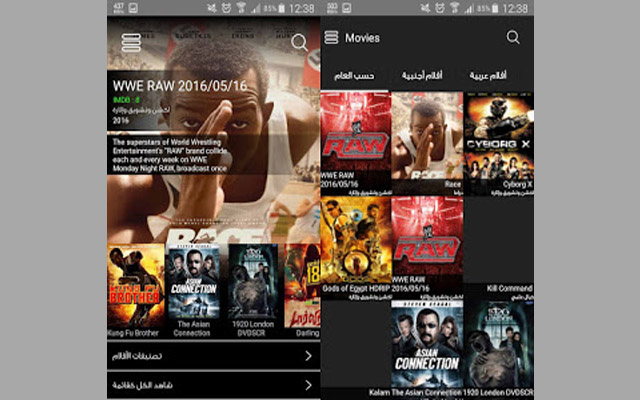
Task: Switch to the حسب العام tab
Action: tap(356, 75)
